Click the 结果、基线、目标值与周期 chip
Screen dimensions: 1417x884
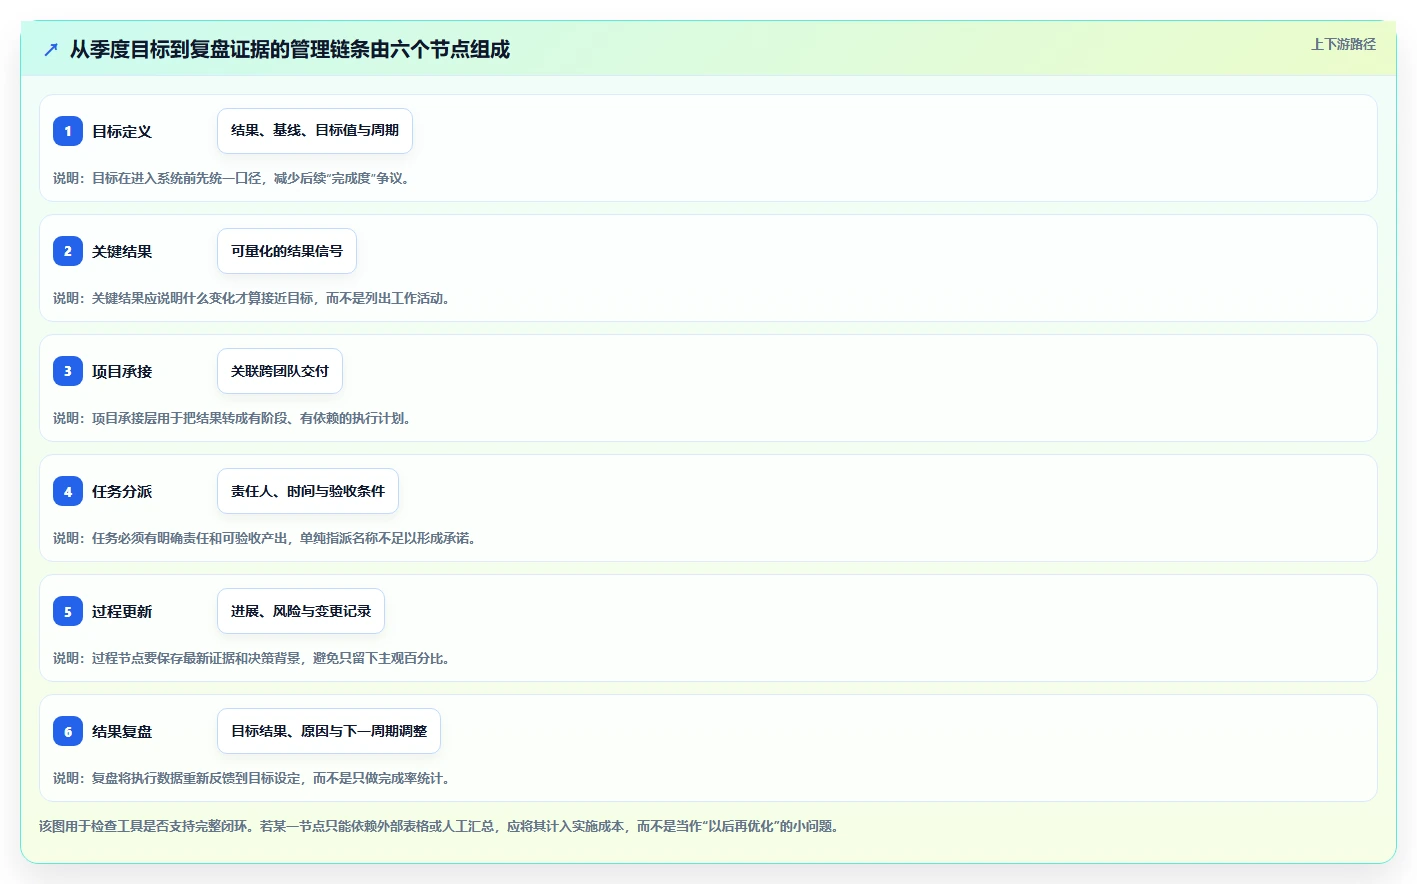pos(315,131)
